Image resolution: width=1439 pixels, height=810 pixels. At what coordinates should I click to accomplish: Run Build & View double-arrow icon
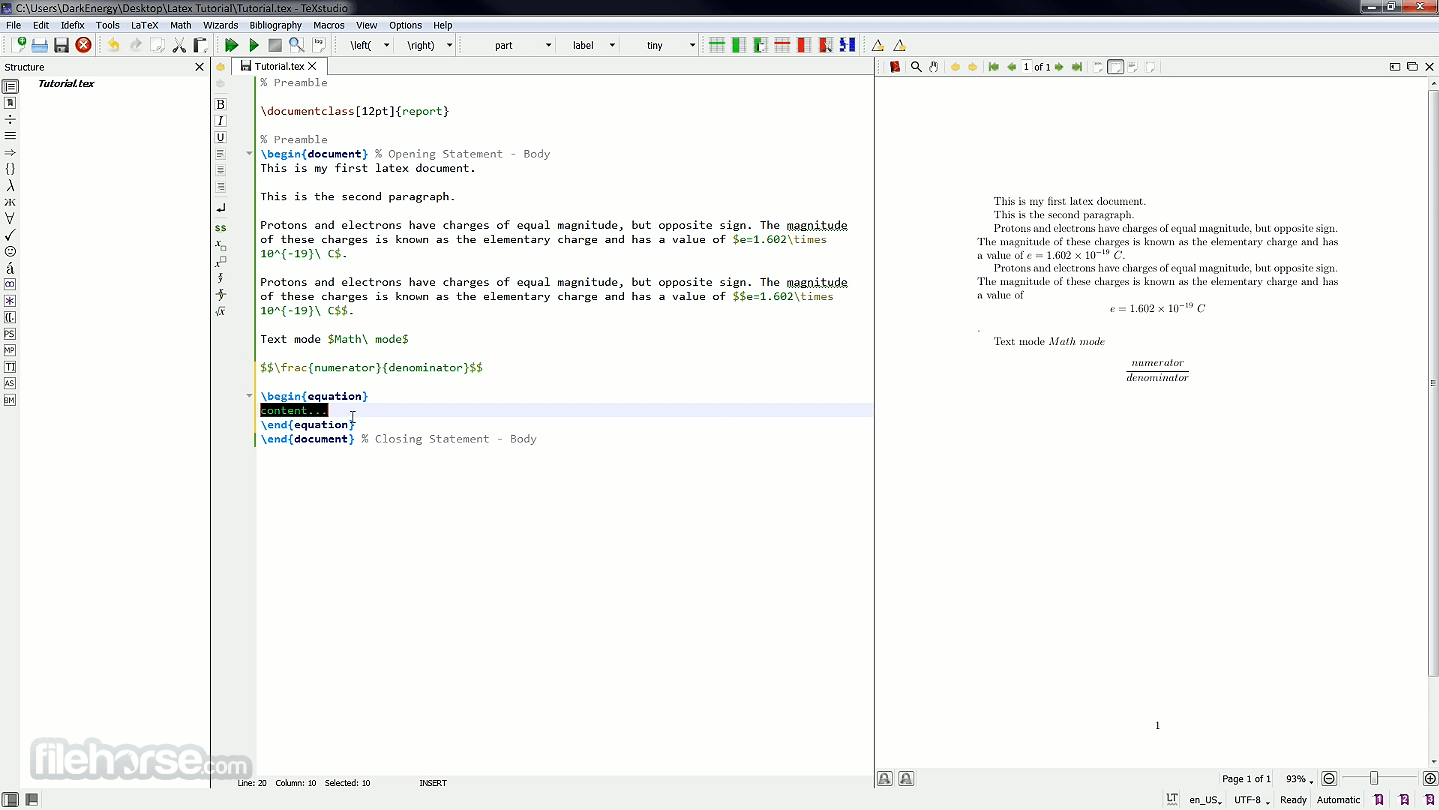pos(232,45)
